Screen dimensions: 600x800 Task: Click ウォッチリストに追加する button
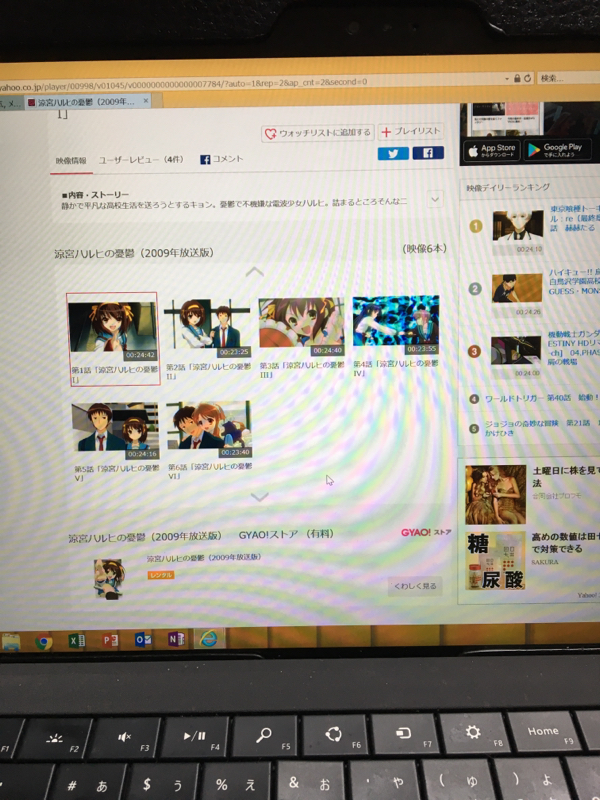317,132
